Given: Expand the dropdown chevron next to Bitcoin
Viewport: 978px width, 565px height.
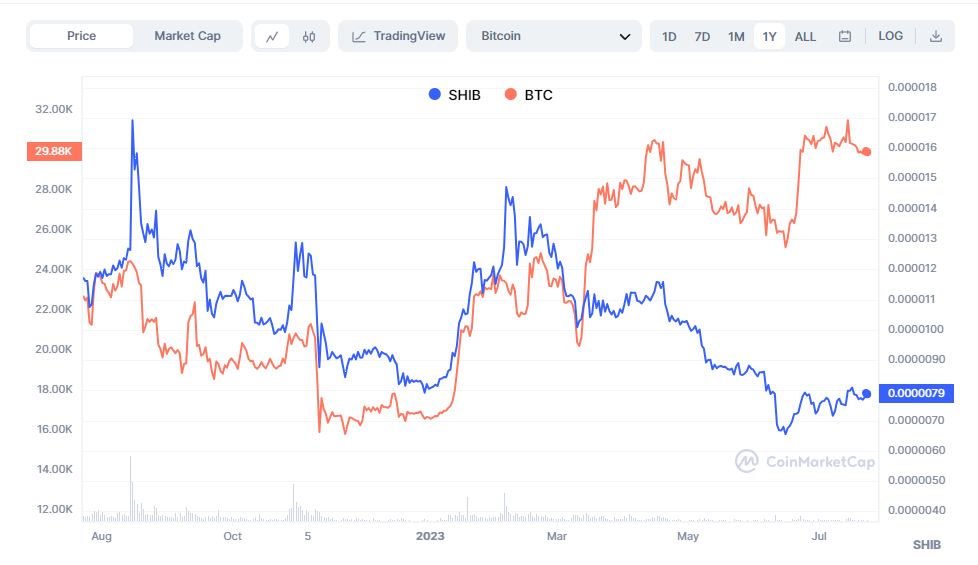Looking at the screenshot, I should click(x=625, y=36).
